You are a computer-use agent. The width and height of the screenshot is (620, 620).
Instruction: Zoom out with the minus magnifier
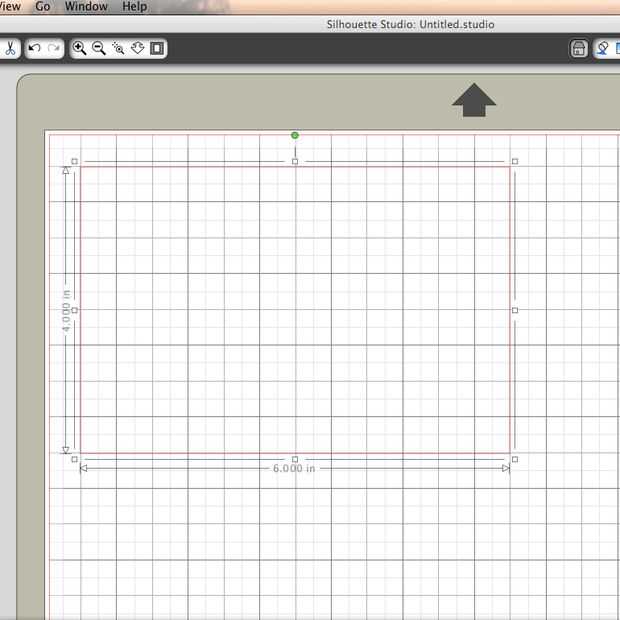98,48
